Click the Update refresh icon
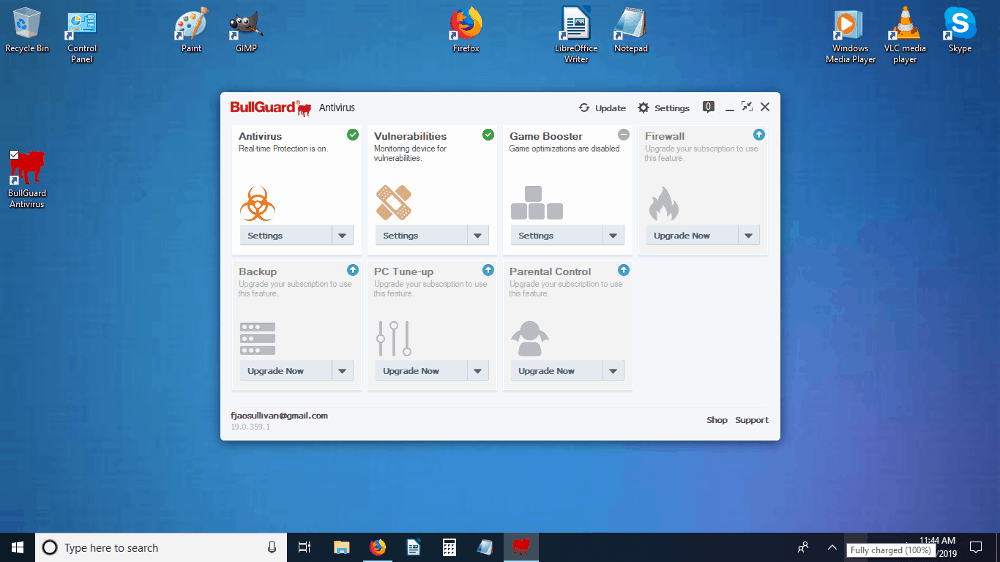 [x=584, y=108]
